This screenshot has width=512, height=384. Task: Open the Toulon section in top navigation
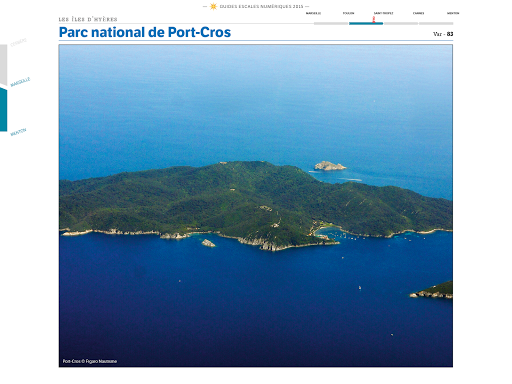348,13
